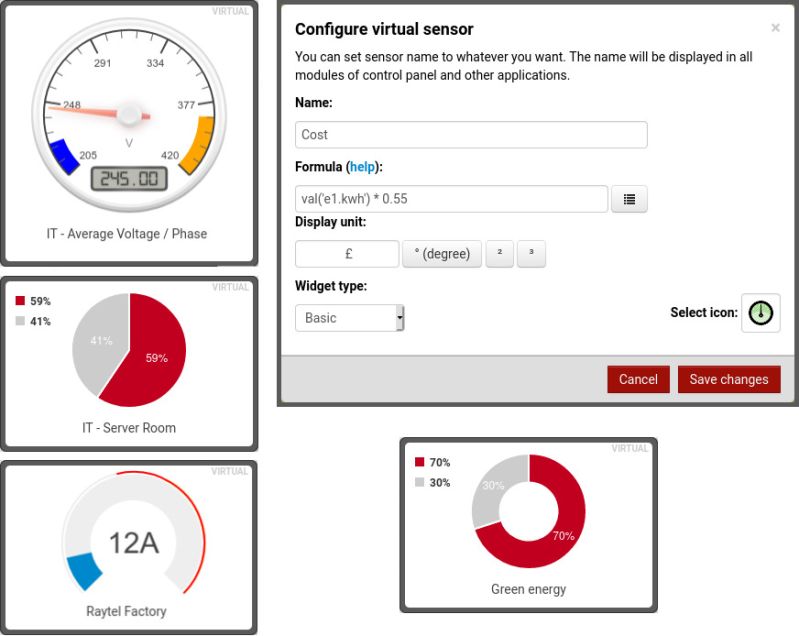Click the 245.00 digital voltage readout
799x636 pixels.
pyautogui.click(x=129, y=179)
